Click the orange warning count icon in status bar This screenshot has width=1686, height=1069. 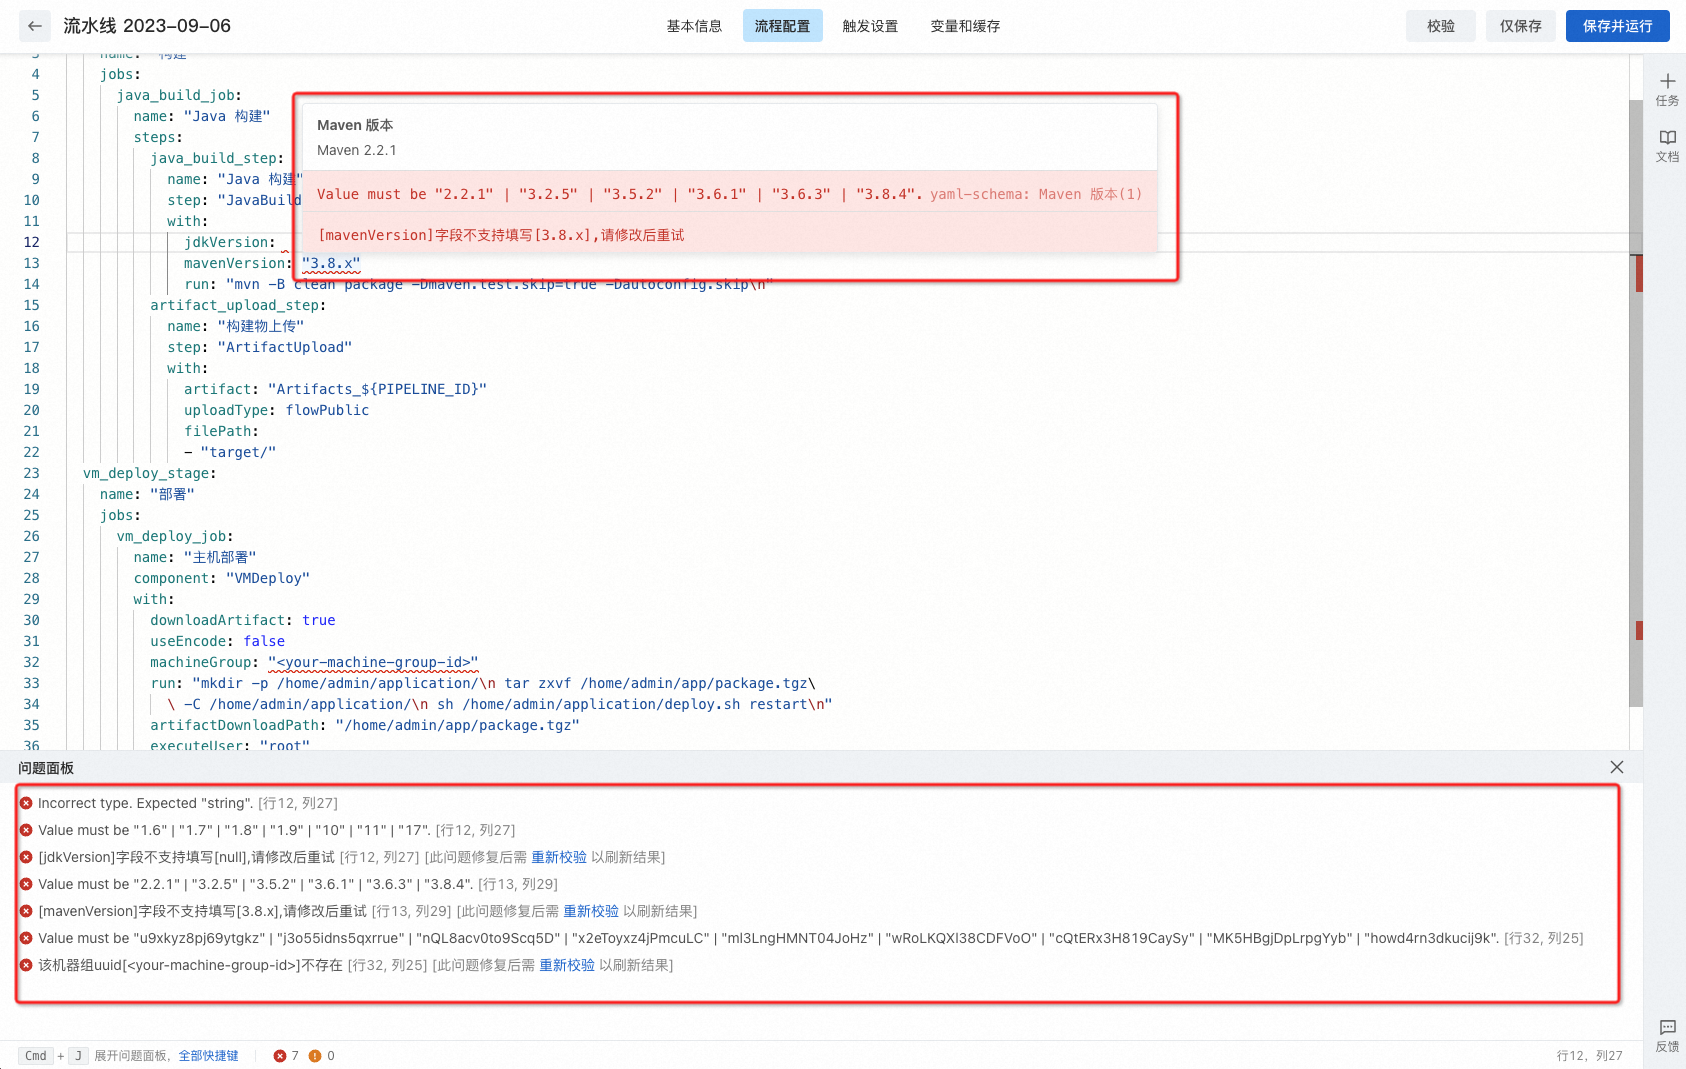tap(315, 1056)
